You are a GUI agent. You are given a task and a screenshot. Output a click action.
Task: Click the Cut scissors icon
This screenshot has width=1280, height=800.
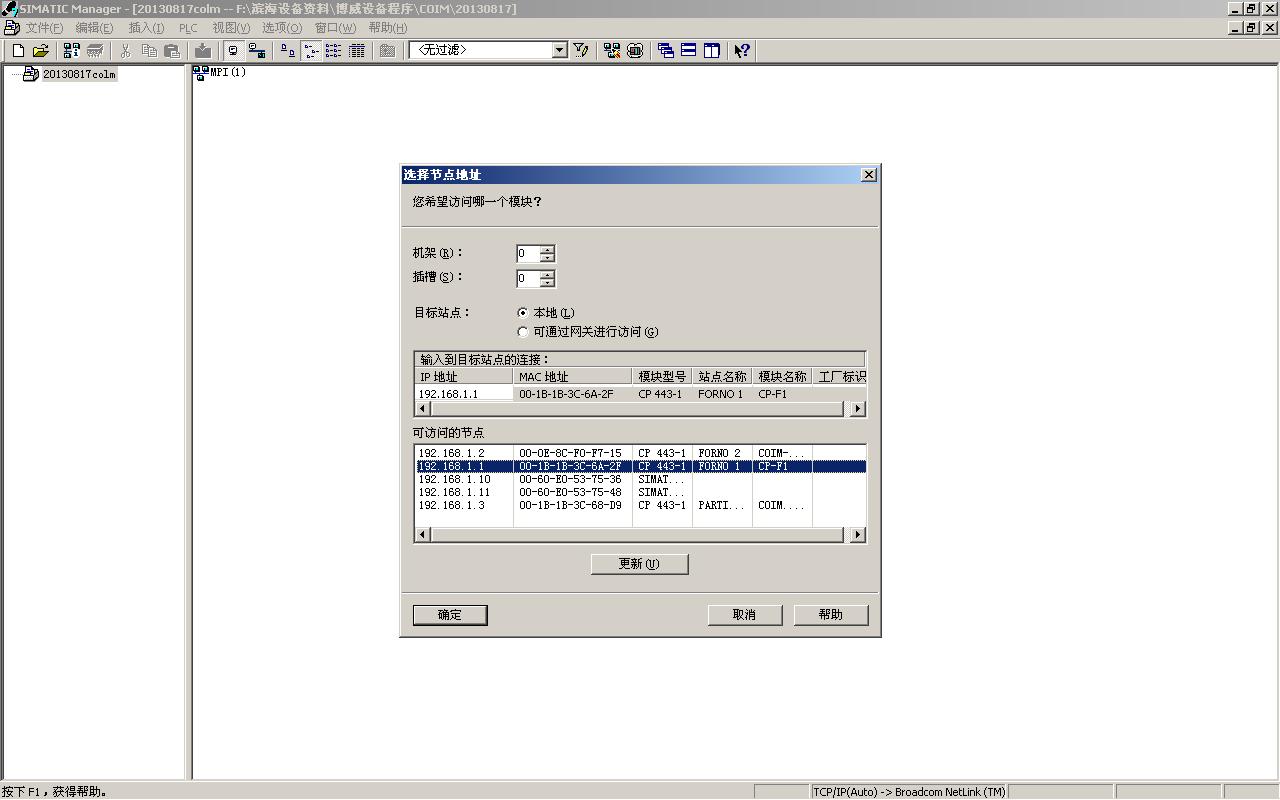(x=126, y=50)
